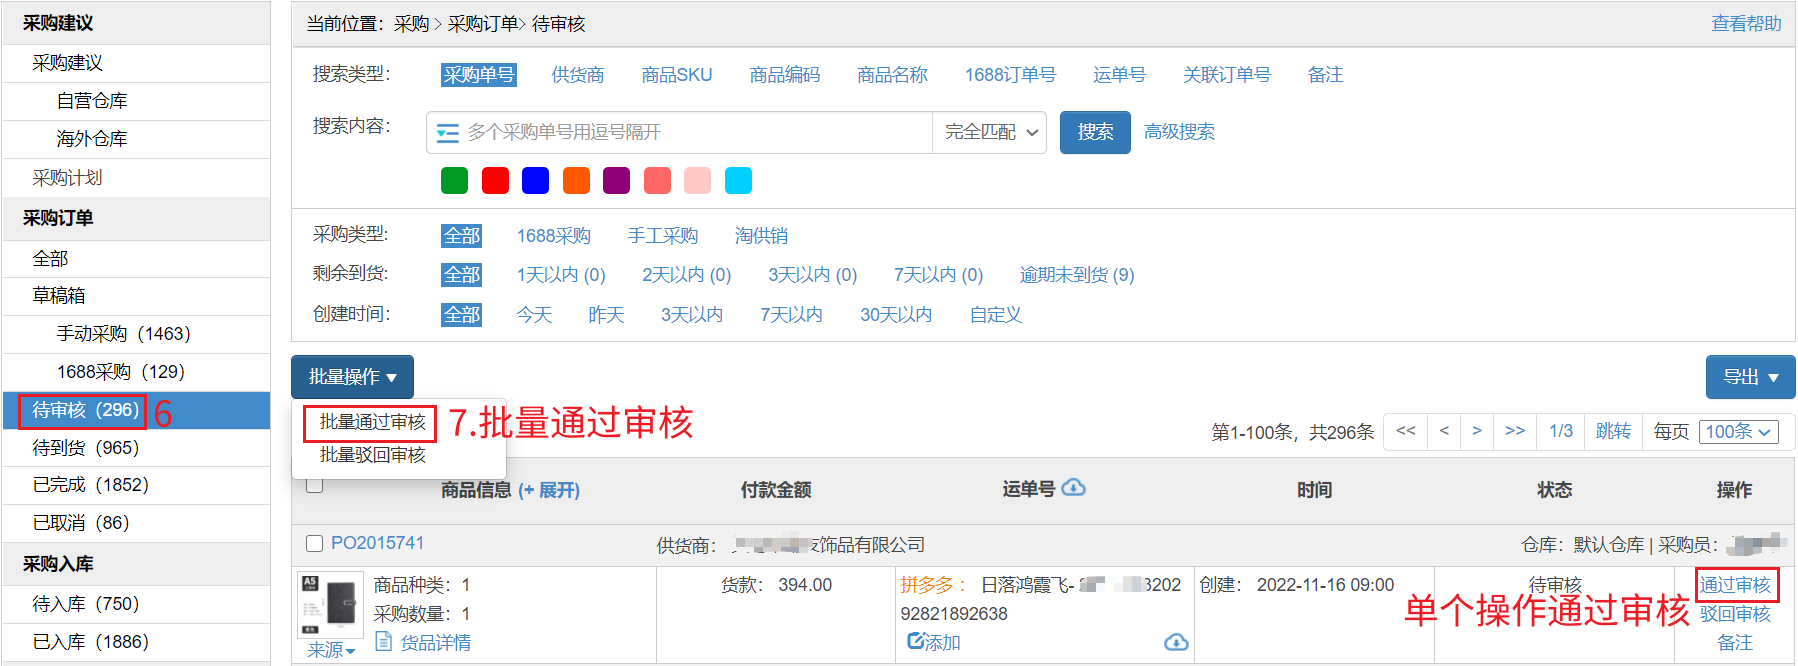1798x666 pixels.
Task: Pick the green color swatch
Action: point(454,180)
